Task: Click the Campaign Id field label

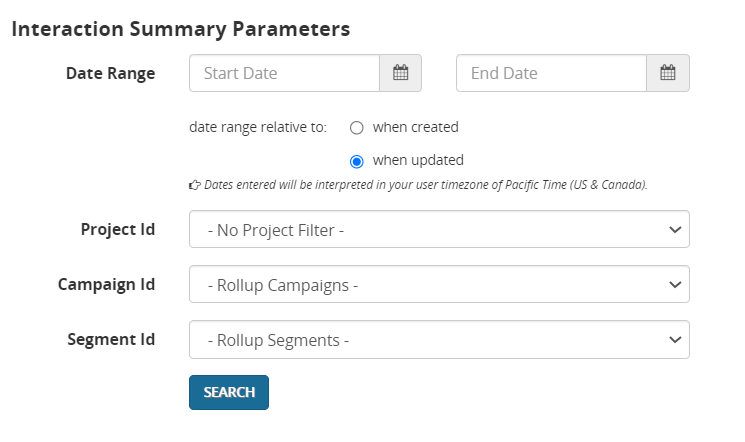Action: 106,285
